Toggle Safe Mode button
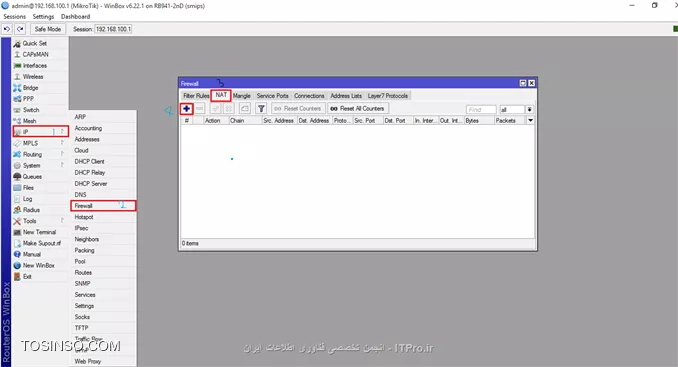Viewport: 678px width, 367px height. tap(48, 29)
